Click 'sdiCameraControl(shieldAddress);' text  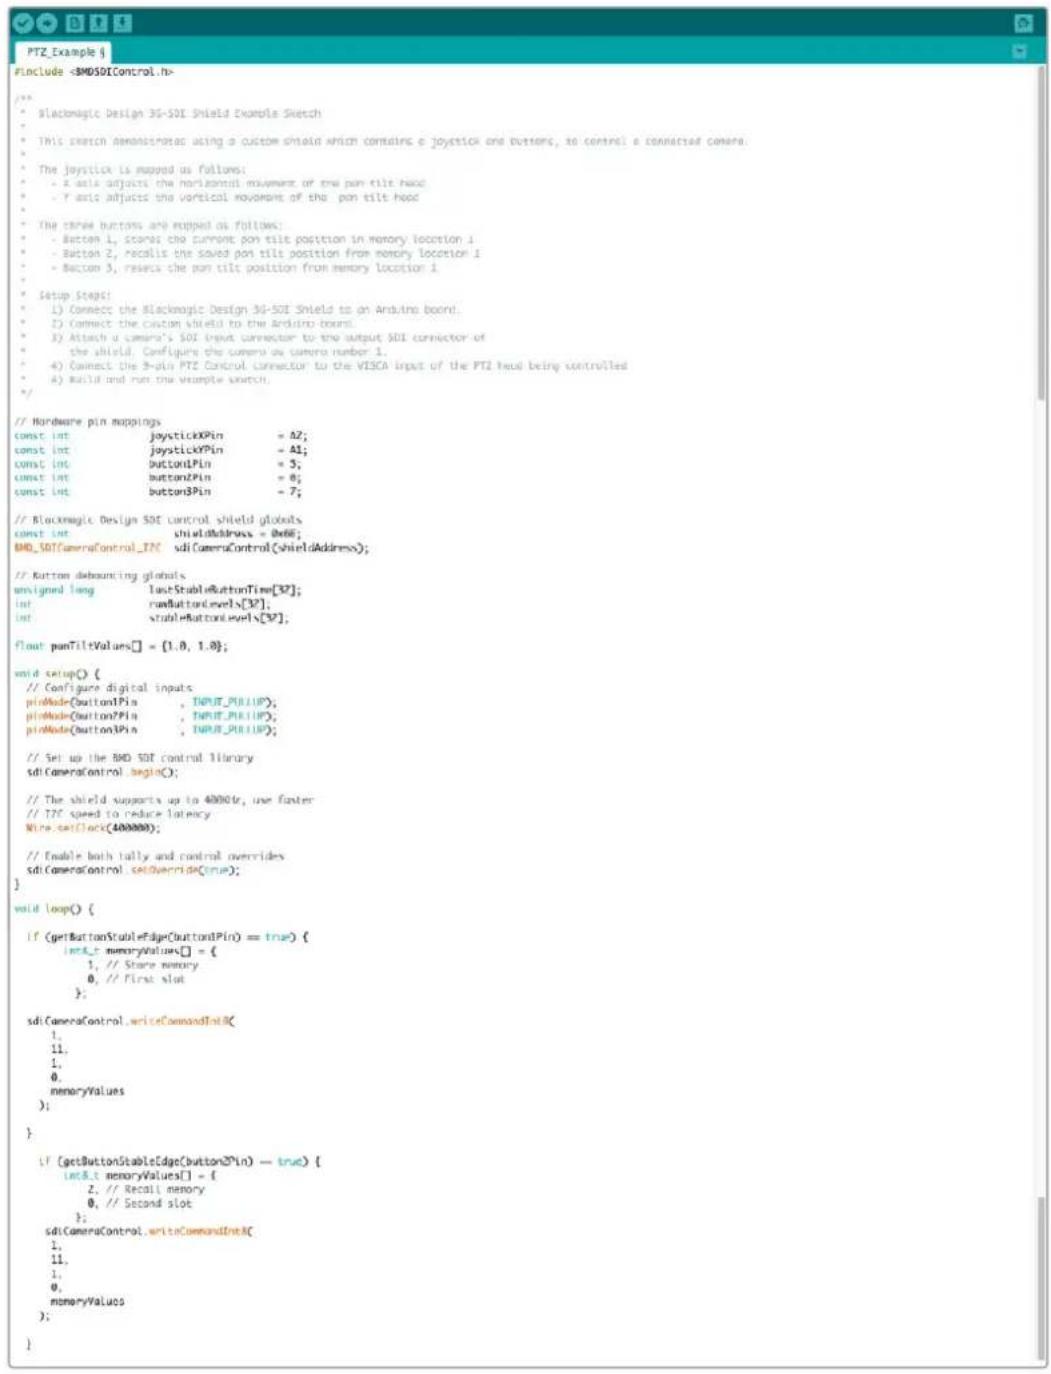[x=271, y=548]
